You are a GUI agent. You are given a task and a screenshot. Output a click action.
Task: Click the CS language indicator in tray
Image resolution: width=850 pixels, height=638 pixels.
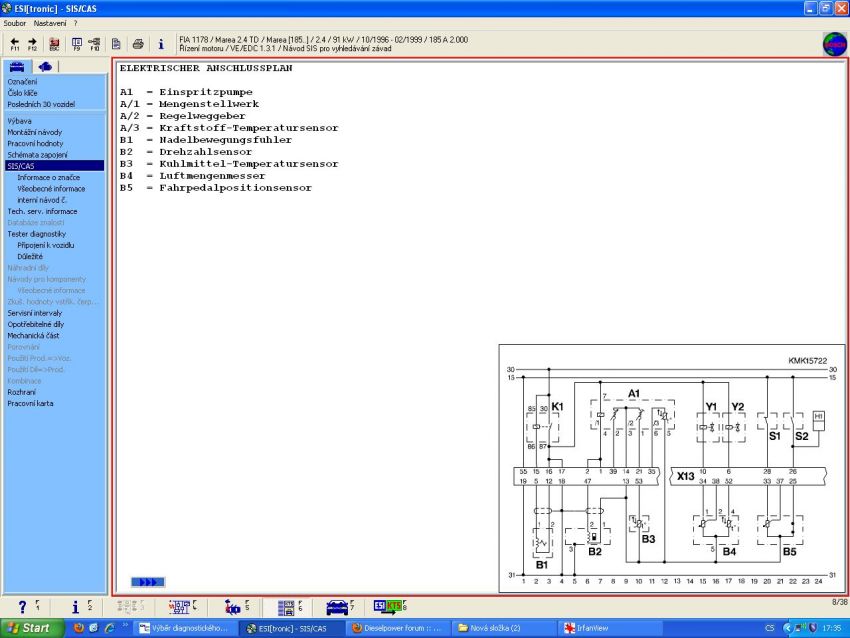[x=770, y=628]
